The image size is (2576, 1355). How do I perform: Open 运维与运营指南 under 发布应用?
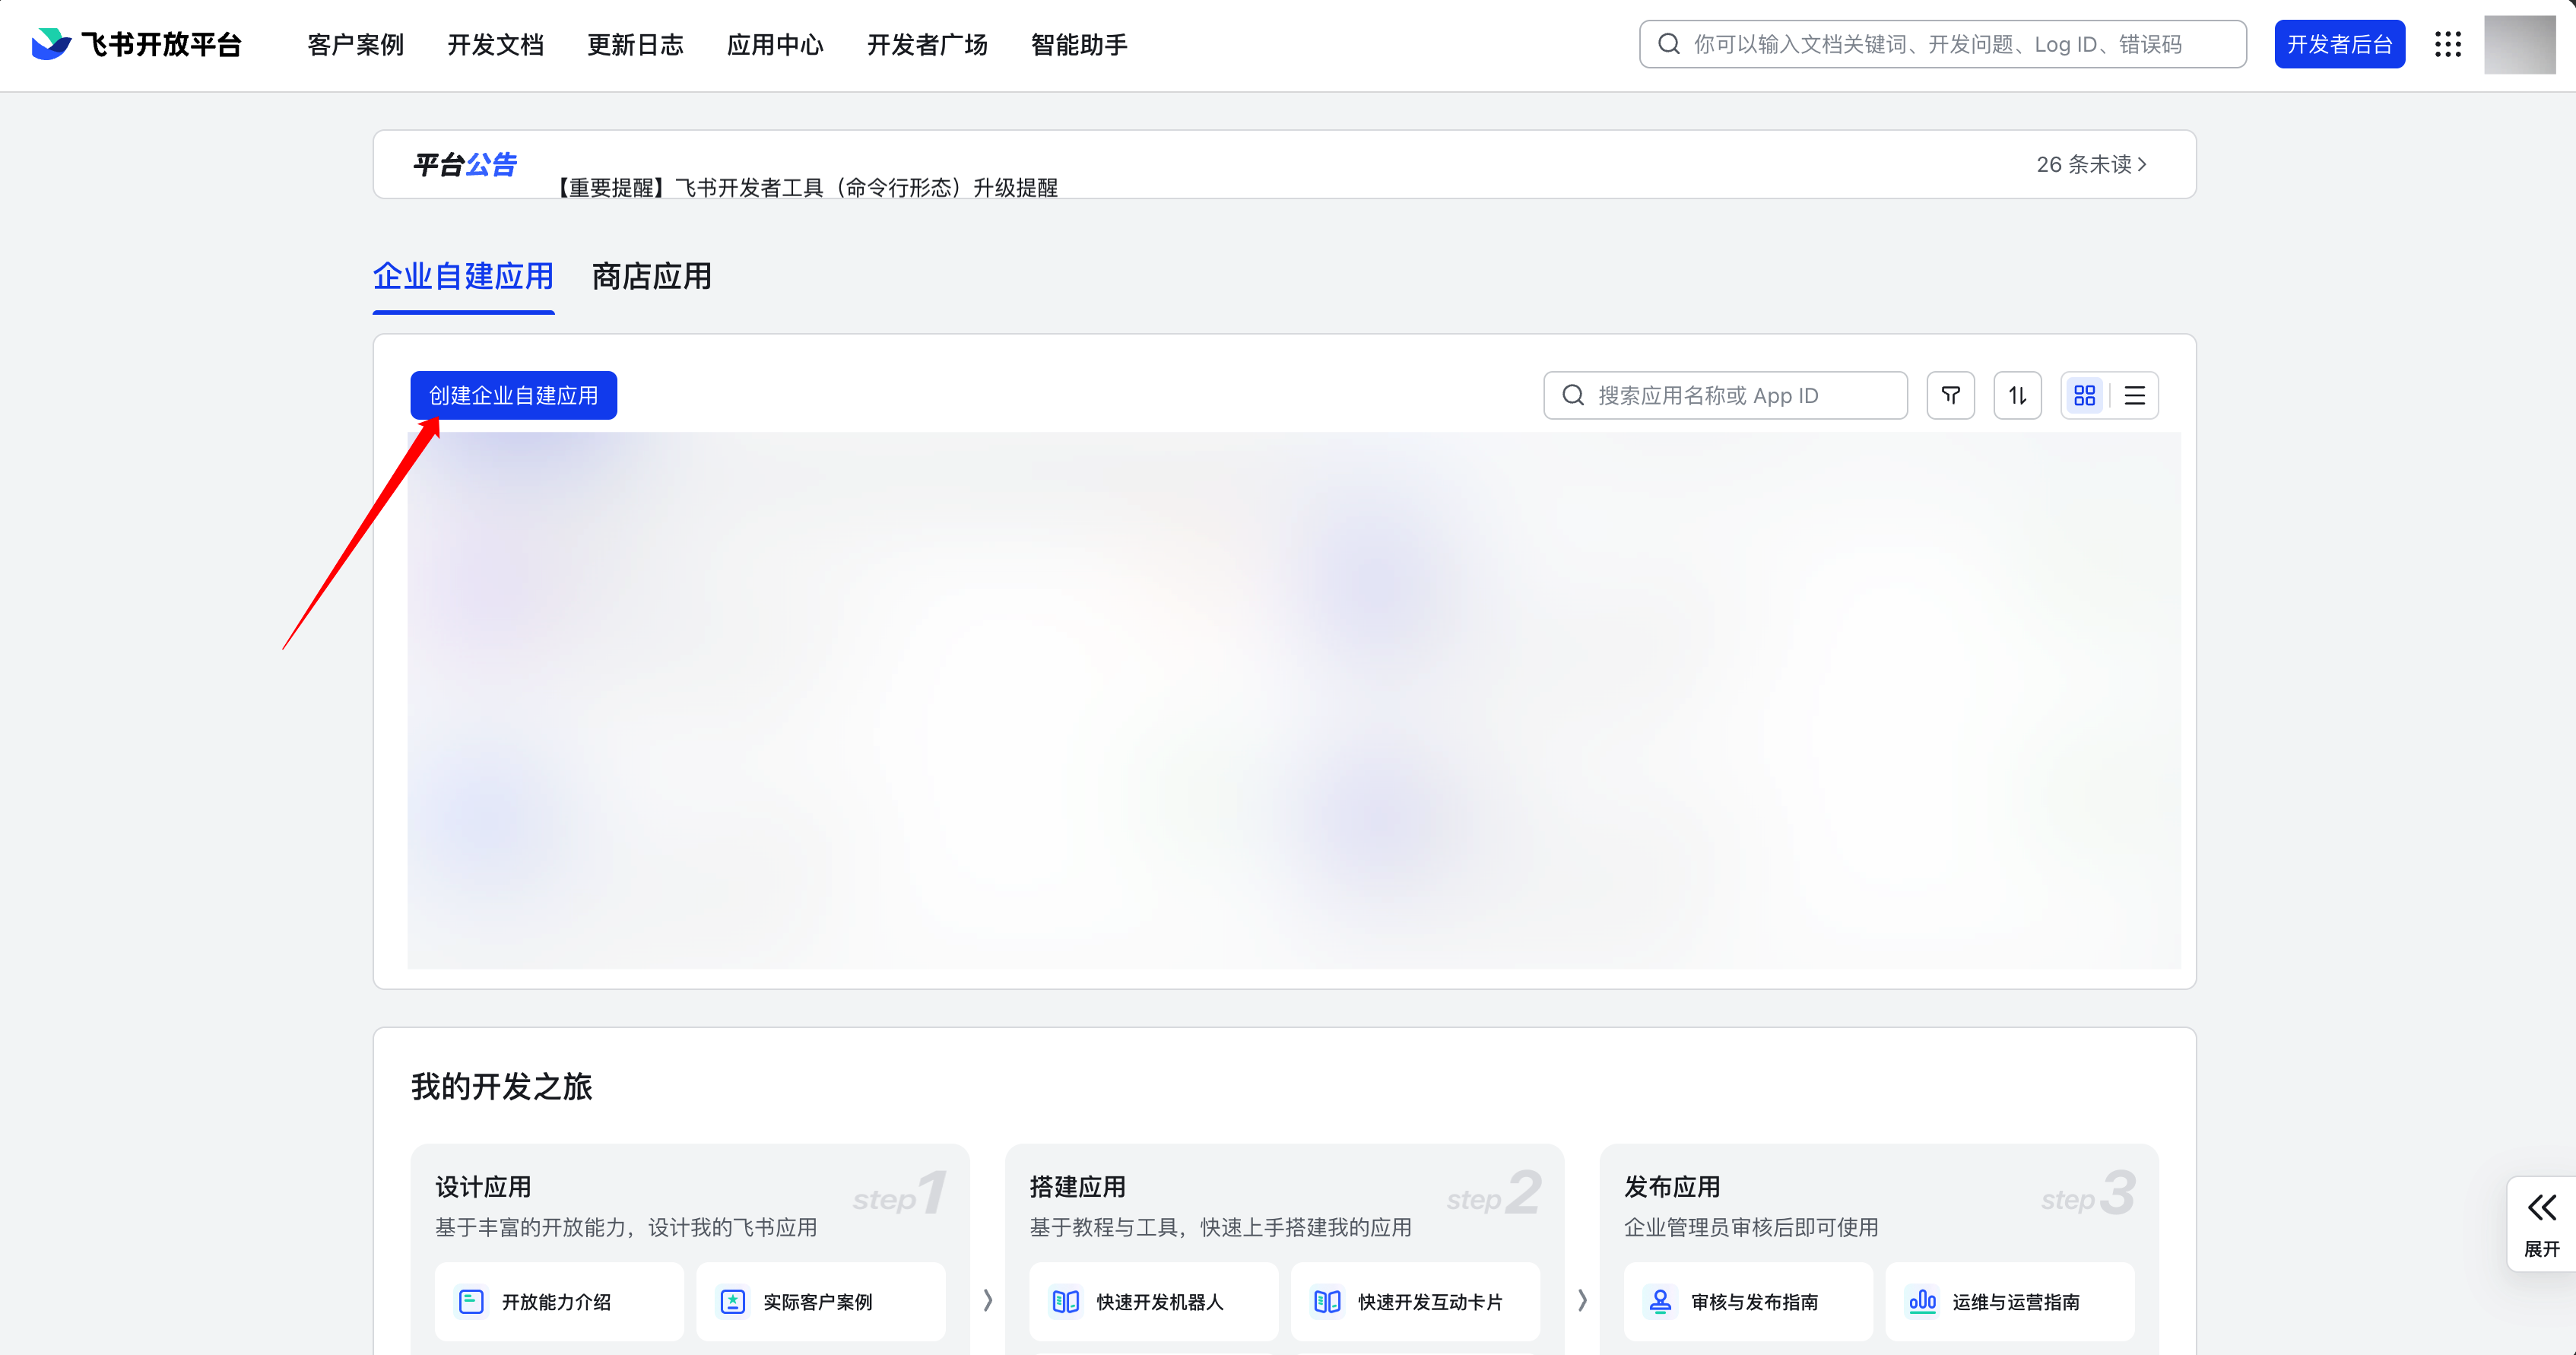tap(2010, 1302)
